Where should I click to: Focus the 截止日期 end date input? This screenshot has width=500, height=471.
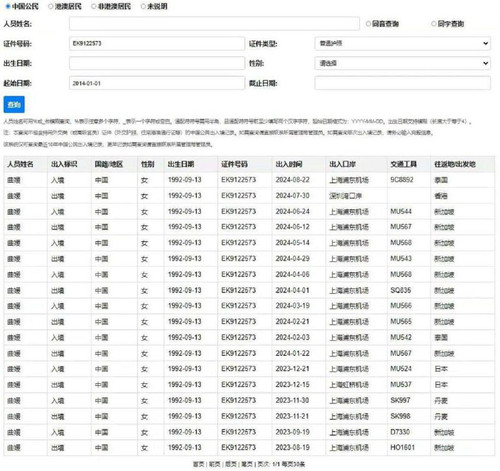point(402,83)
